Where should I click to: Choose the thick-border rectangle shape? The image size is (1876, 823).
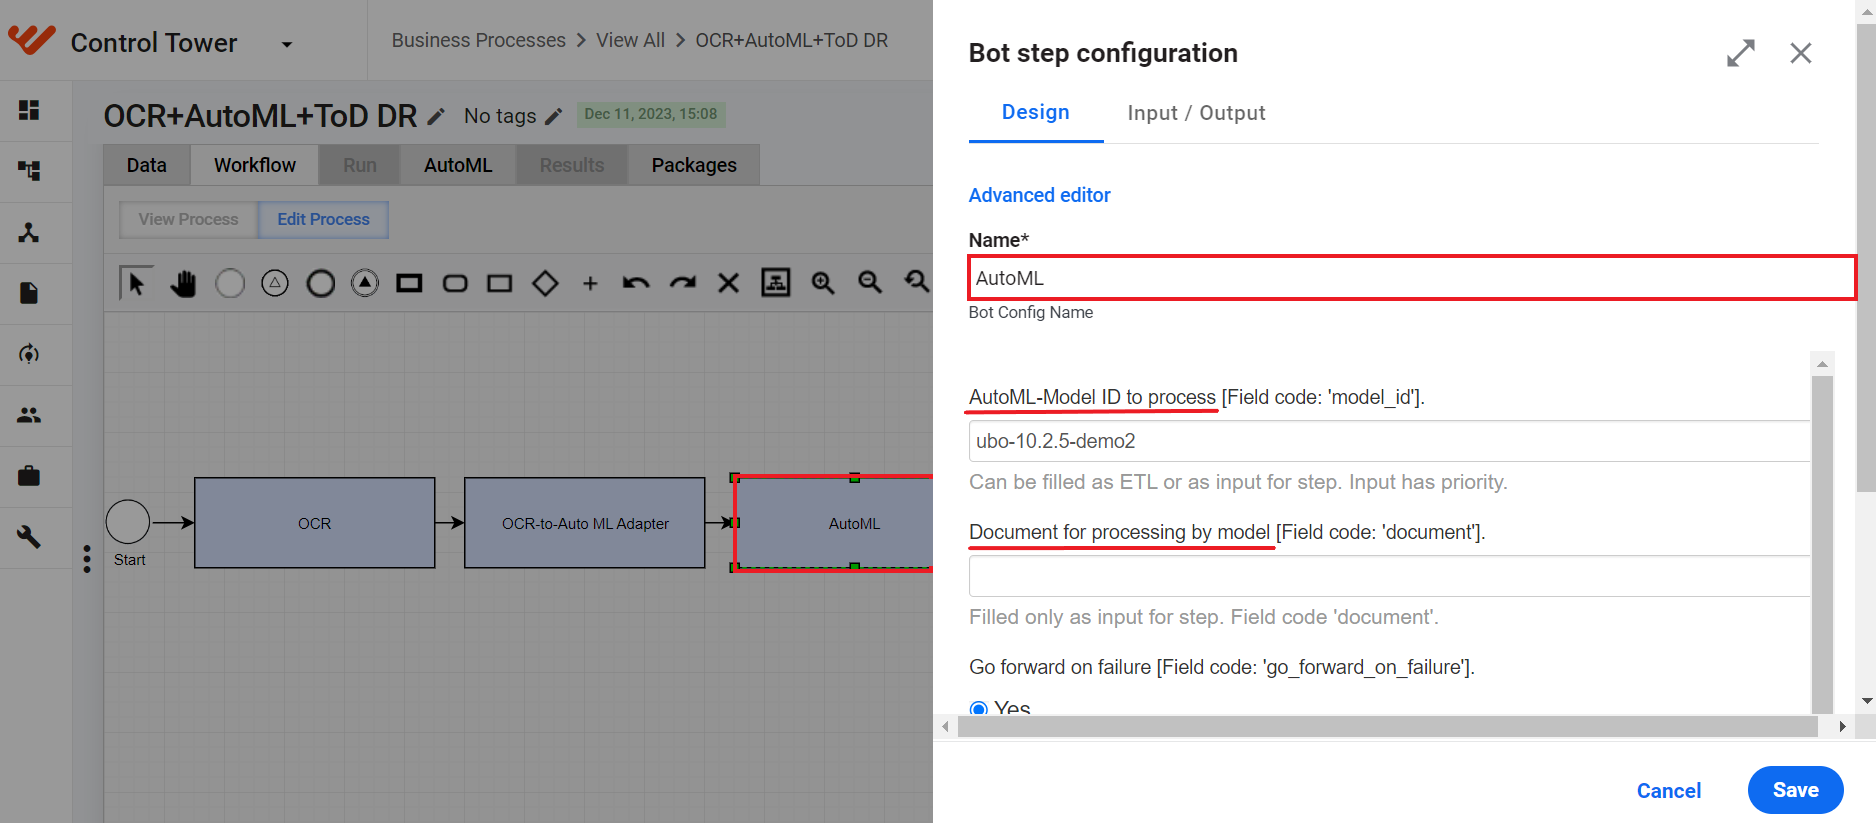[409, 284]
